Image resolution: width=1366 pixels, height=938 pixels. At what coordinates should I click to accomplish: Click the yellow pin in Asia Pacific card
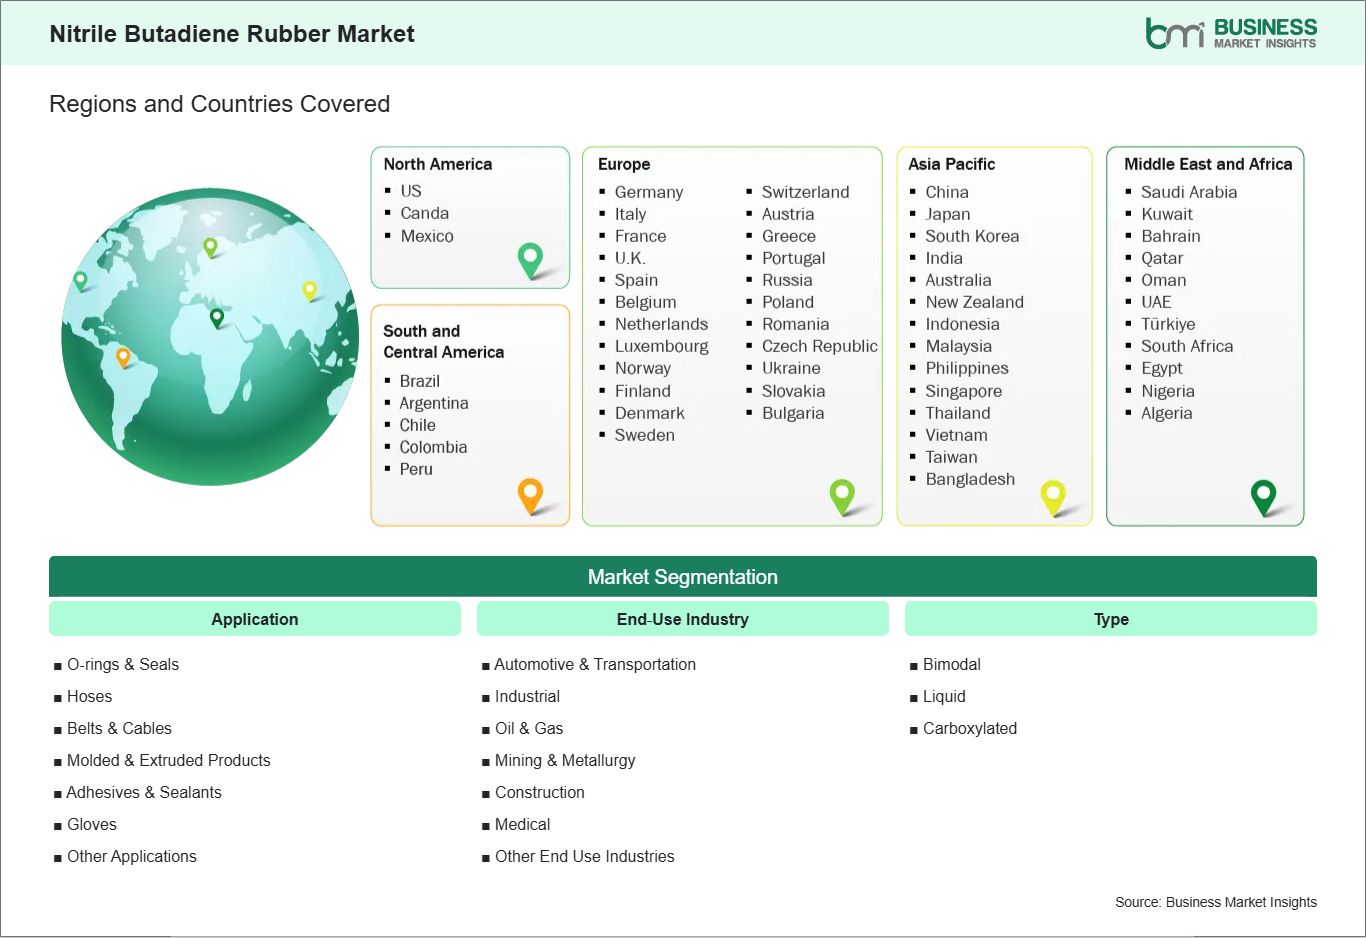pyautogui.click(x=1053, y=497)
